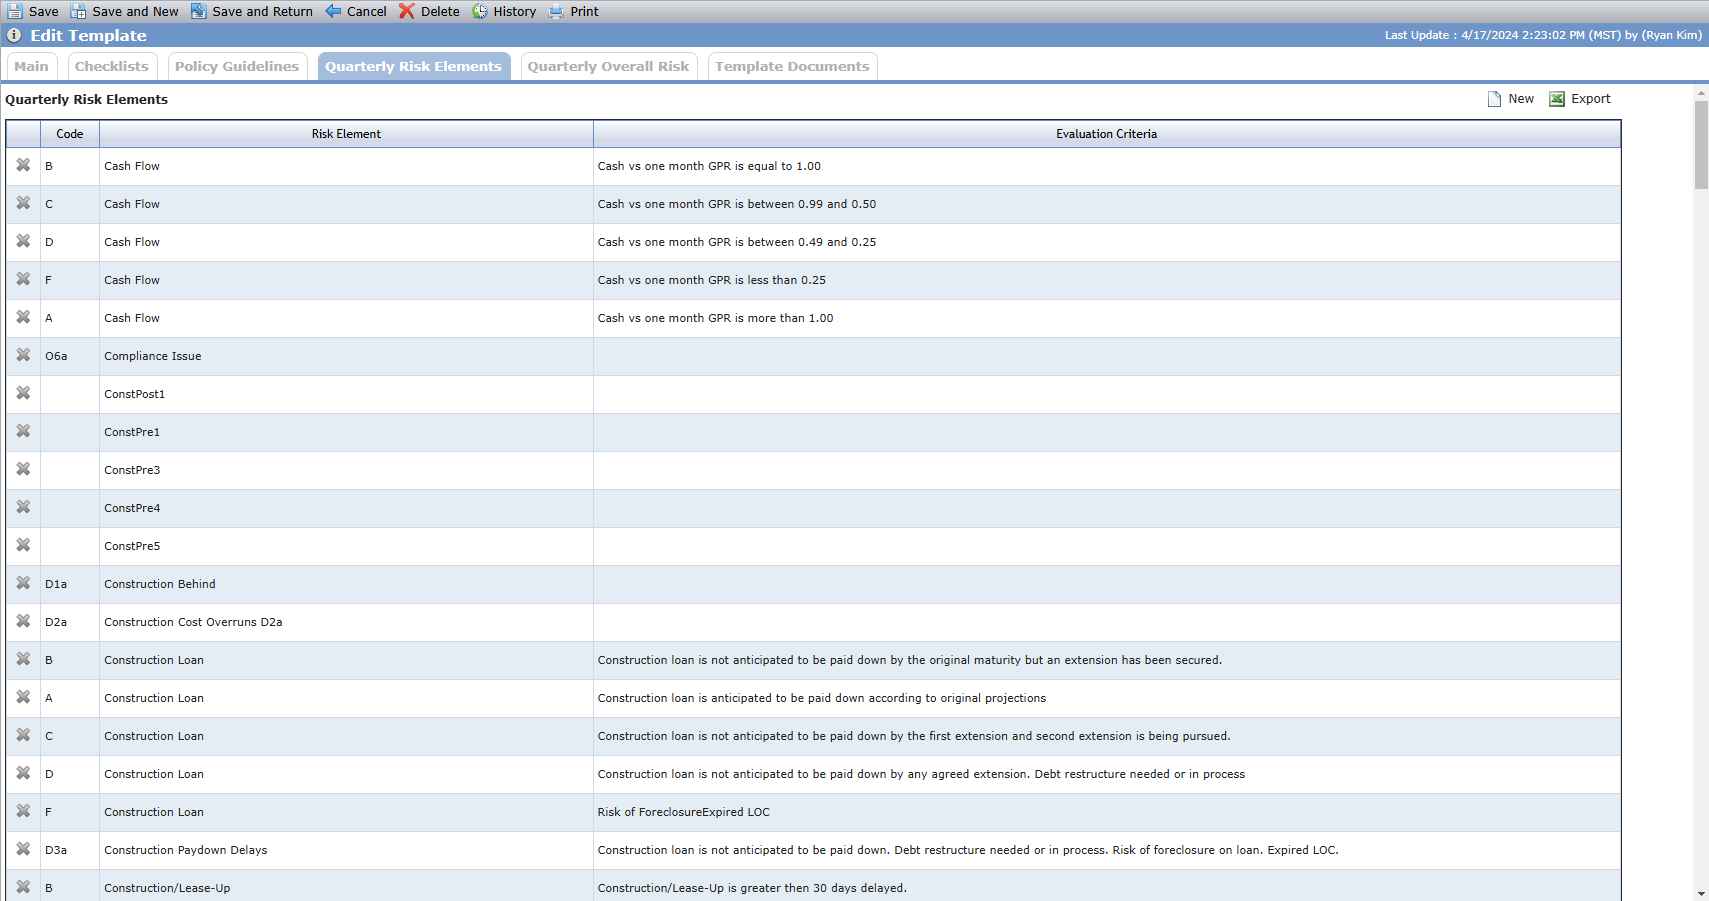1709x901 pixels.
Task: Select 'Cash vs one month GPR is less than 0.25'
Action: [712, 280]
